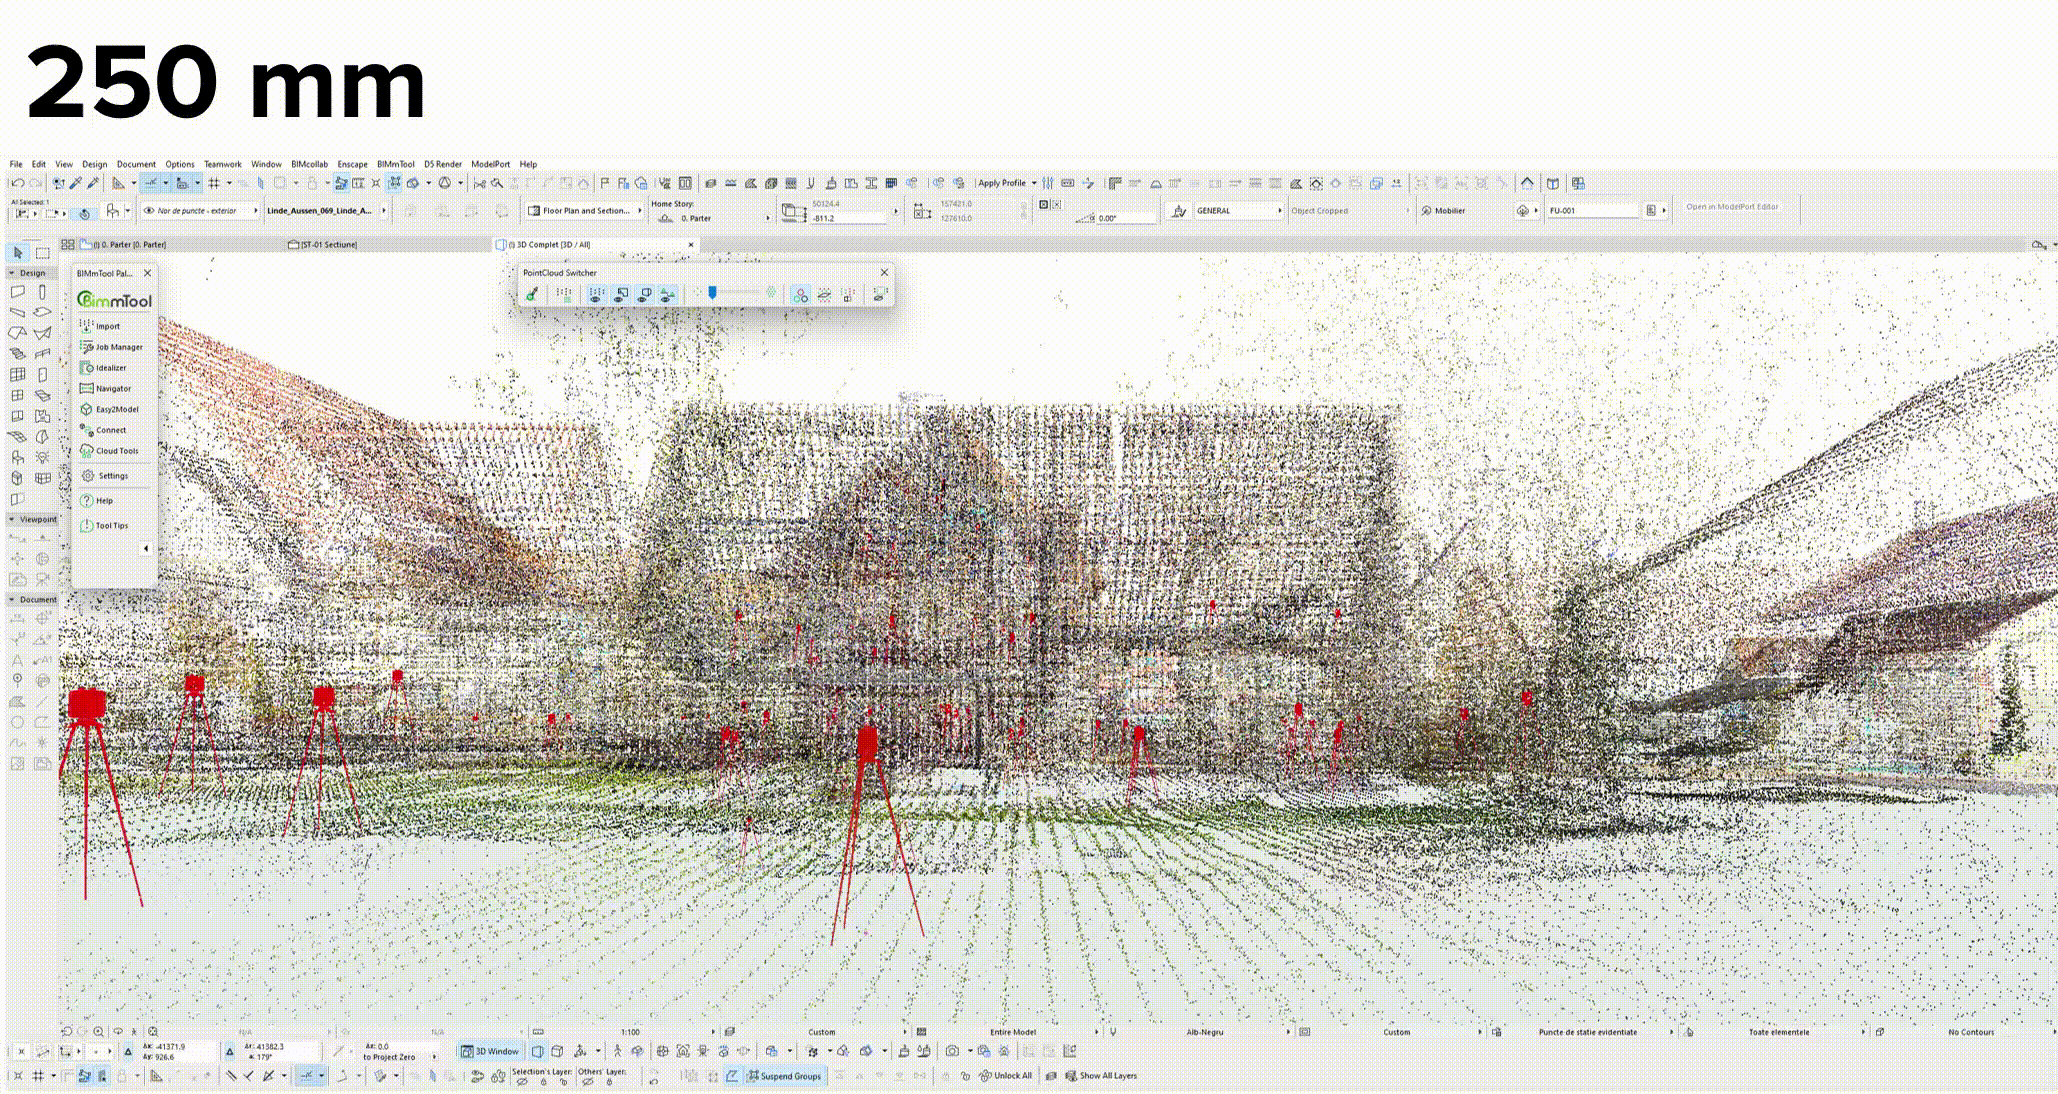This screenshot has height=1094, width=2058.
Task: Click the brush icon in PointCloud Switcher
Action: pos(532,294)
